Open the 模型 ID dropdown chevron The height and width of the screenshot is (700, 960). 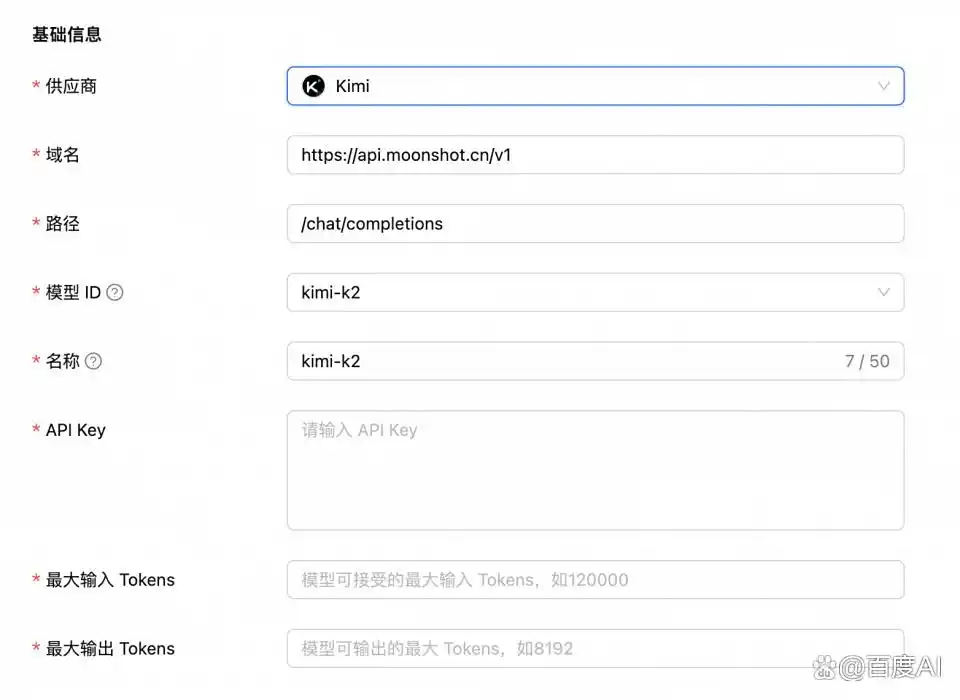coord(883,292)
